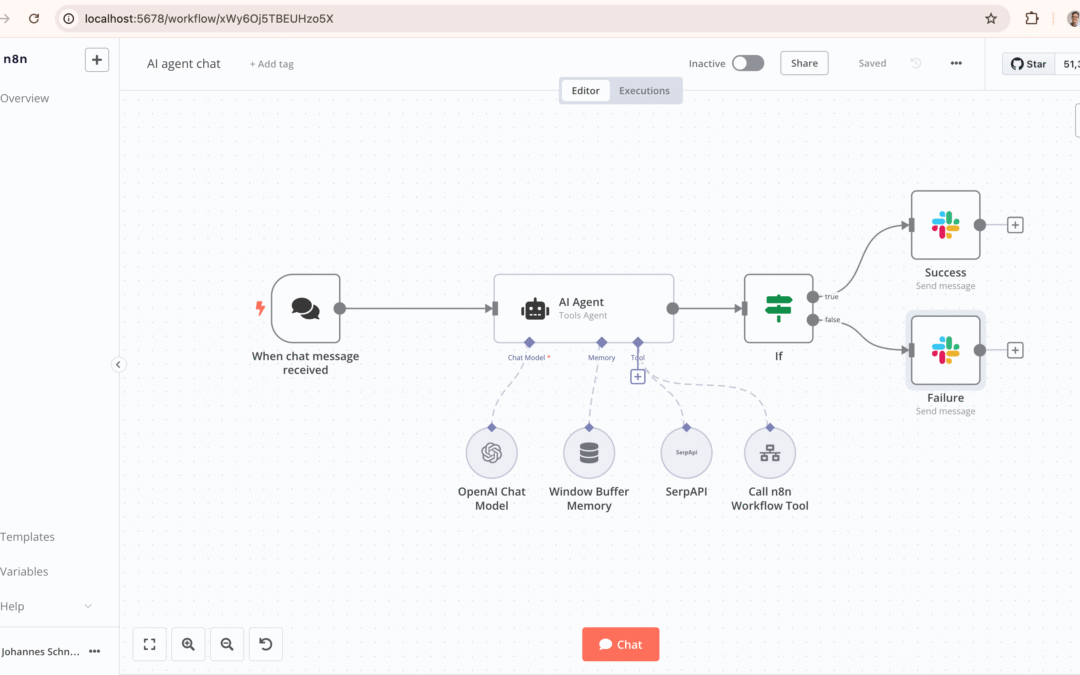Viewport: 1080px width, 675px height.
Task: Collapse the left sidebar with the chevron
Action: pyautogui.click(x=118, y=364)
